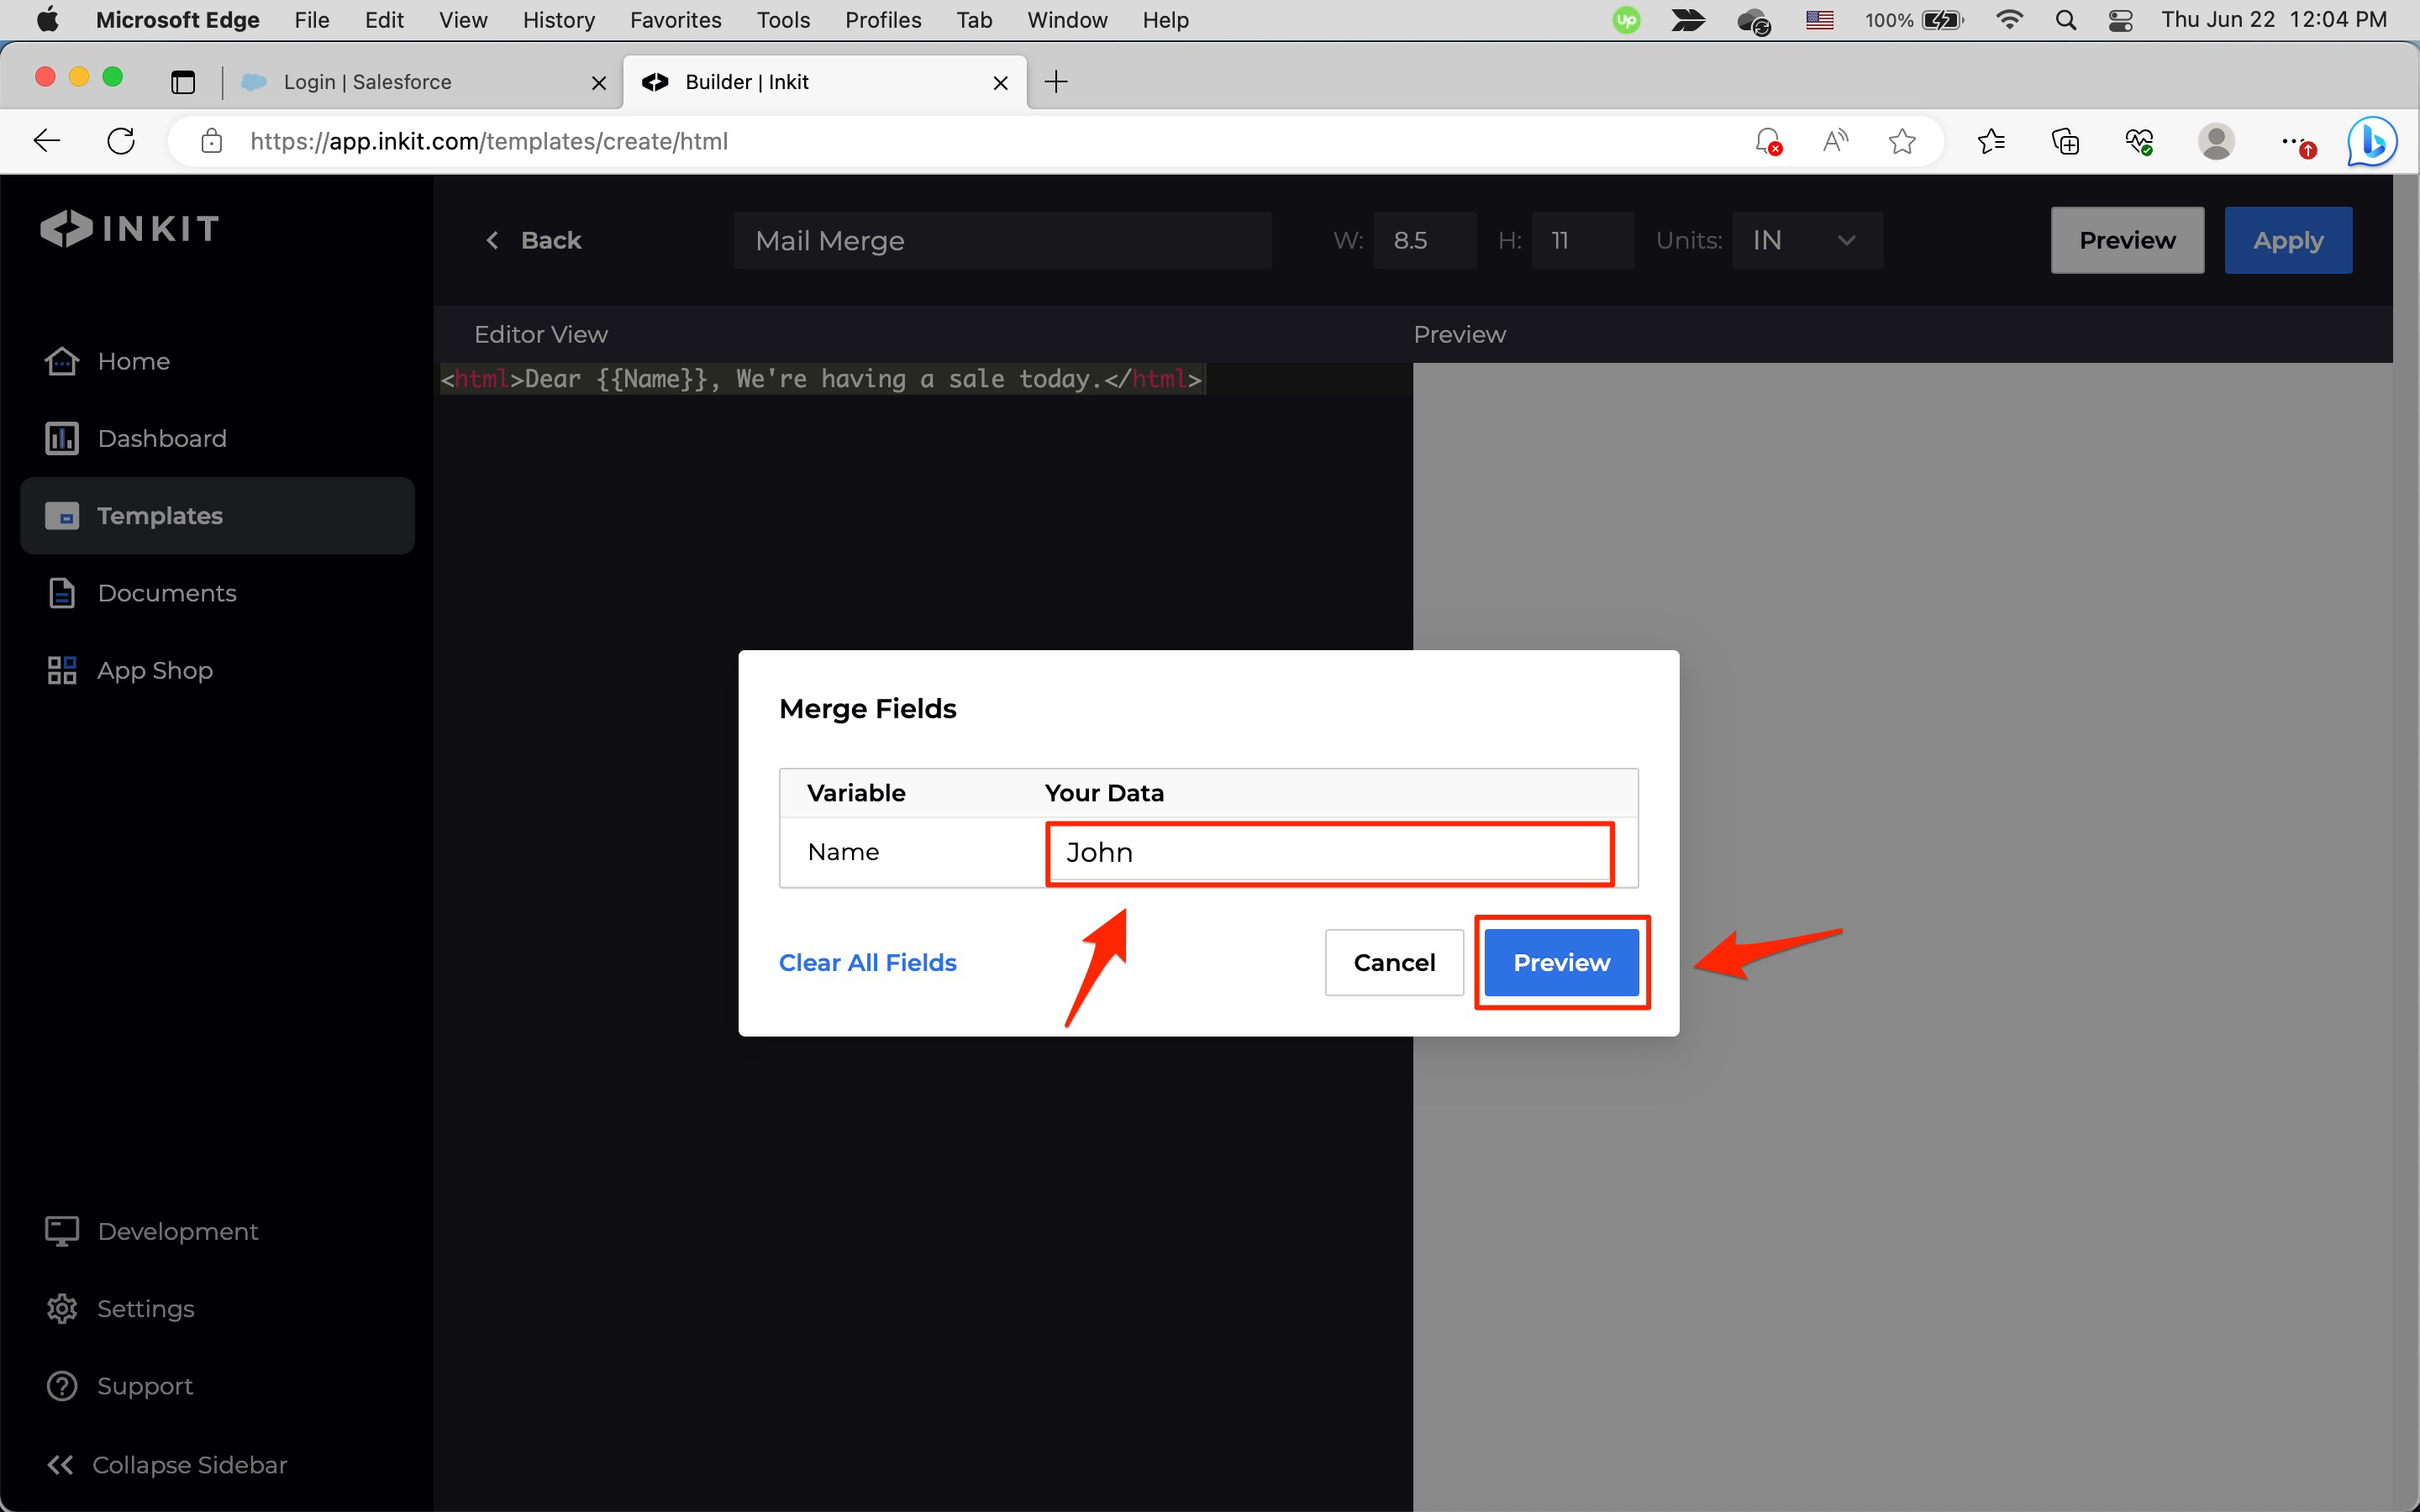Image resolution: width=2420 pixels, height=1512 pixels.
Task: Click the Clear All Fields link
Action: (867, 962)
